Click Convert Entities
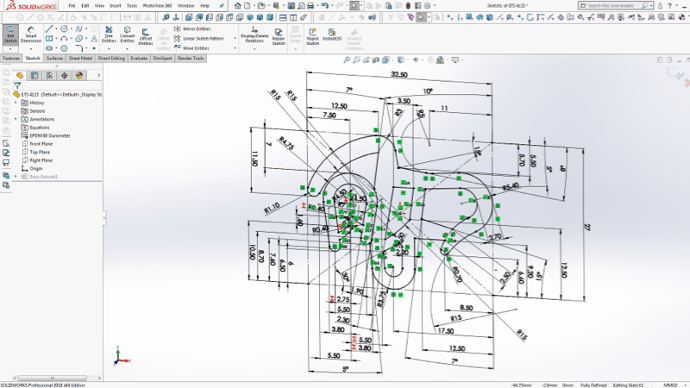The image size is (690, 388). click(127, 34)
